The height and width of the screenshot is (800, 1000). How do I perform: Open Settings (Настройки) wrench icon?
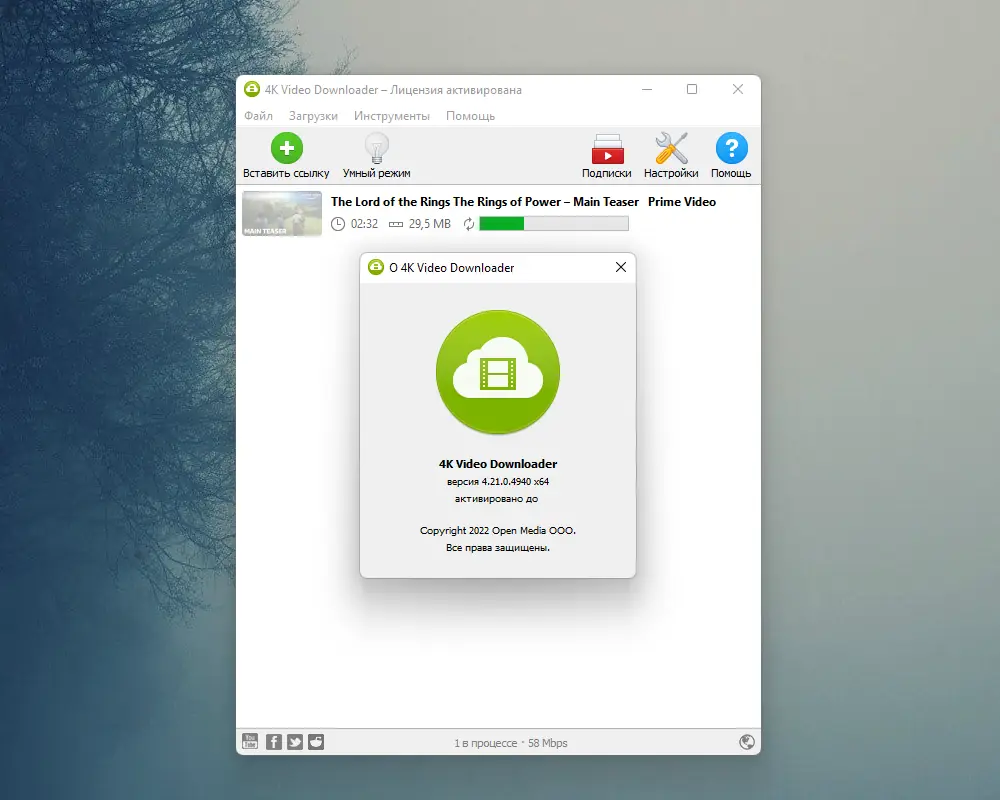coord(671,148)
